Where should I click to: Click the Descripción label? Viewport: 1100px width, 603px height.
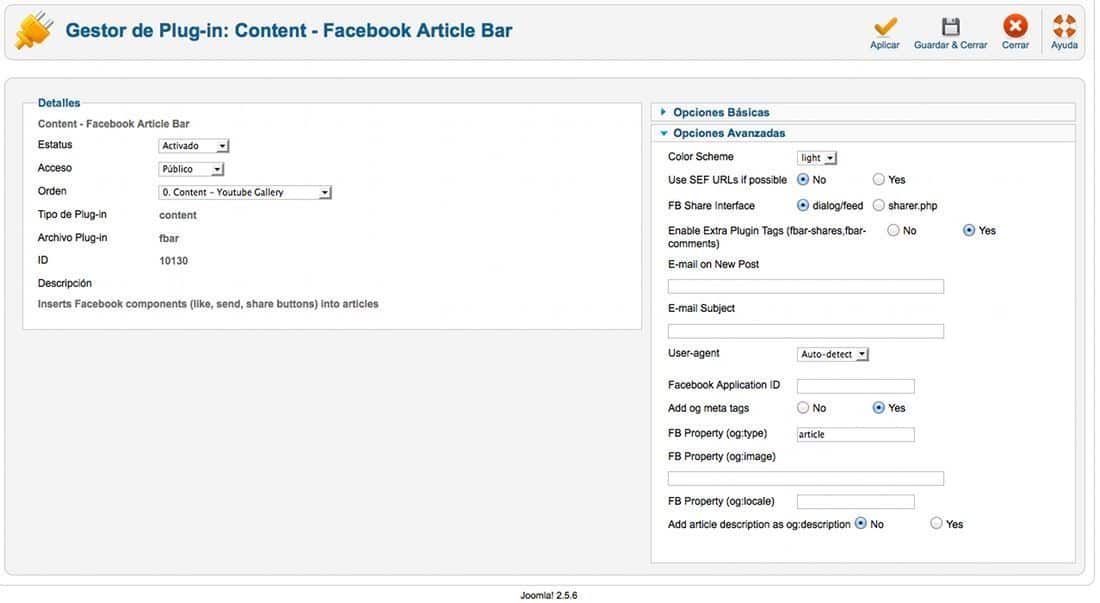pyautogui.click(x=65, y=283)
